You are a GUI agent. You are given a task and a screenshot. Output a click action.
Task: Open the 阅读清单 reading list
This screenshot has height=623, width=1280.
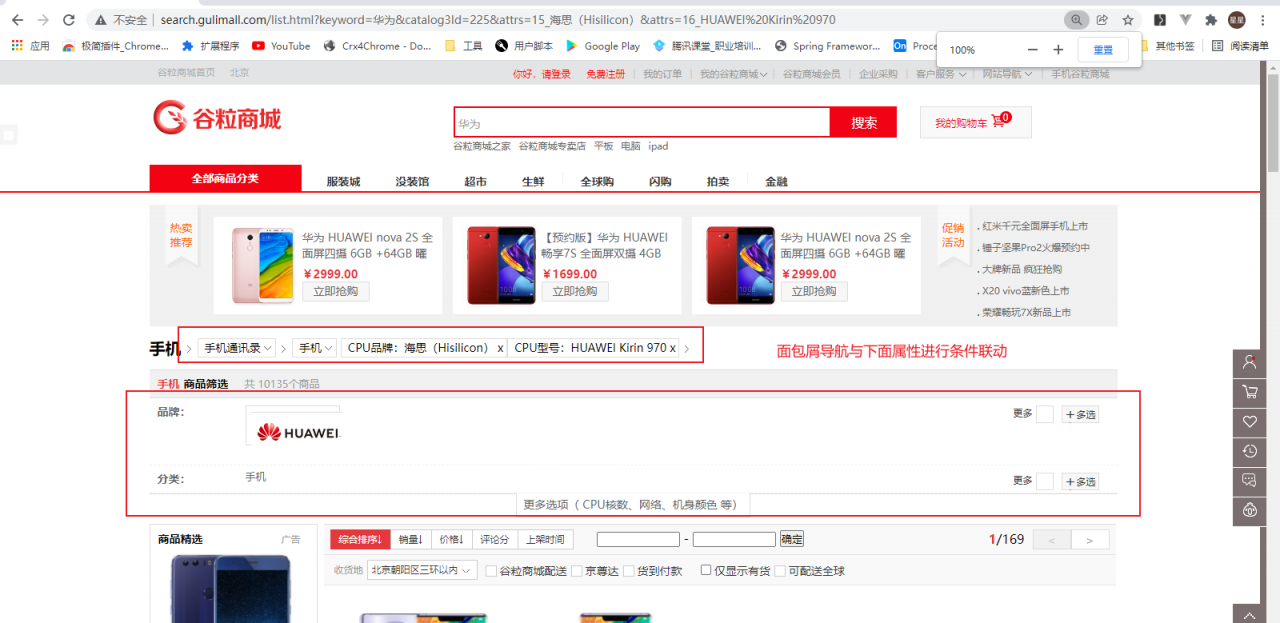pyautogui.click(x=1240, y=46)
